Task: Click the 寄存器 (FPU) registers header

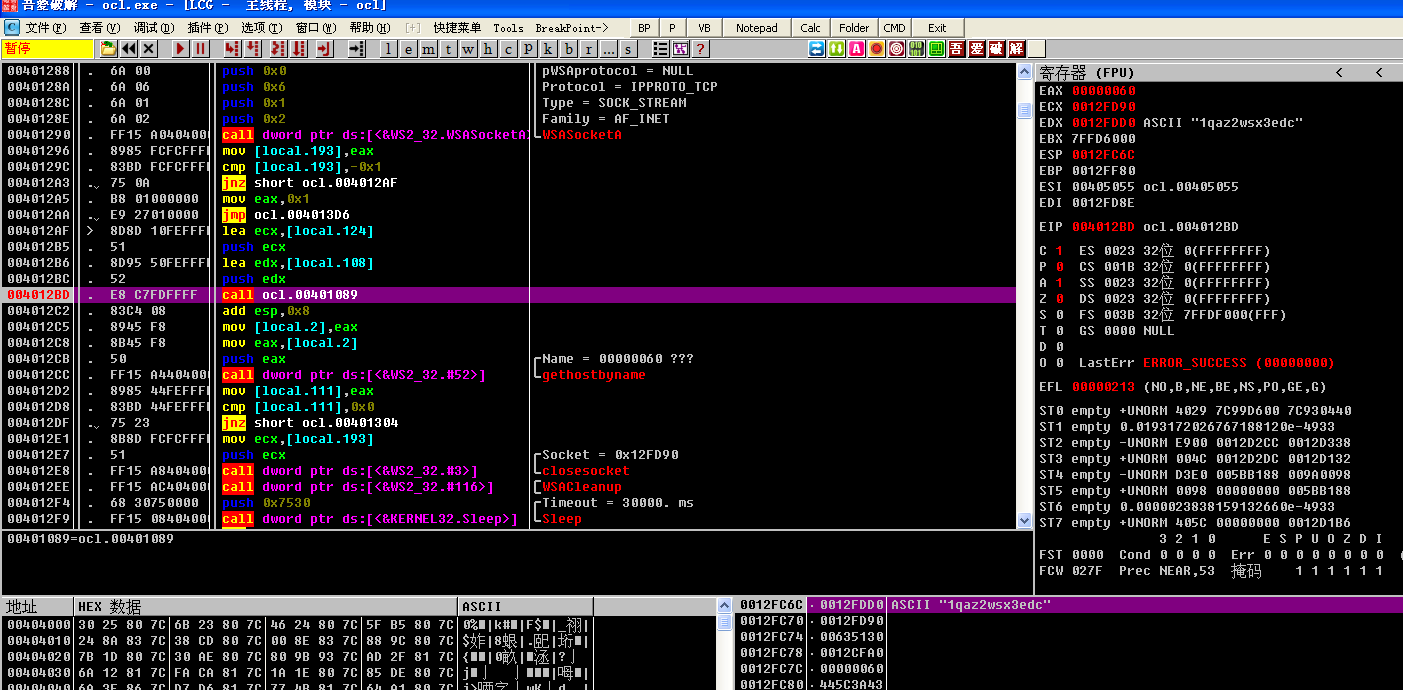Action: click(x=1087, y=73)
